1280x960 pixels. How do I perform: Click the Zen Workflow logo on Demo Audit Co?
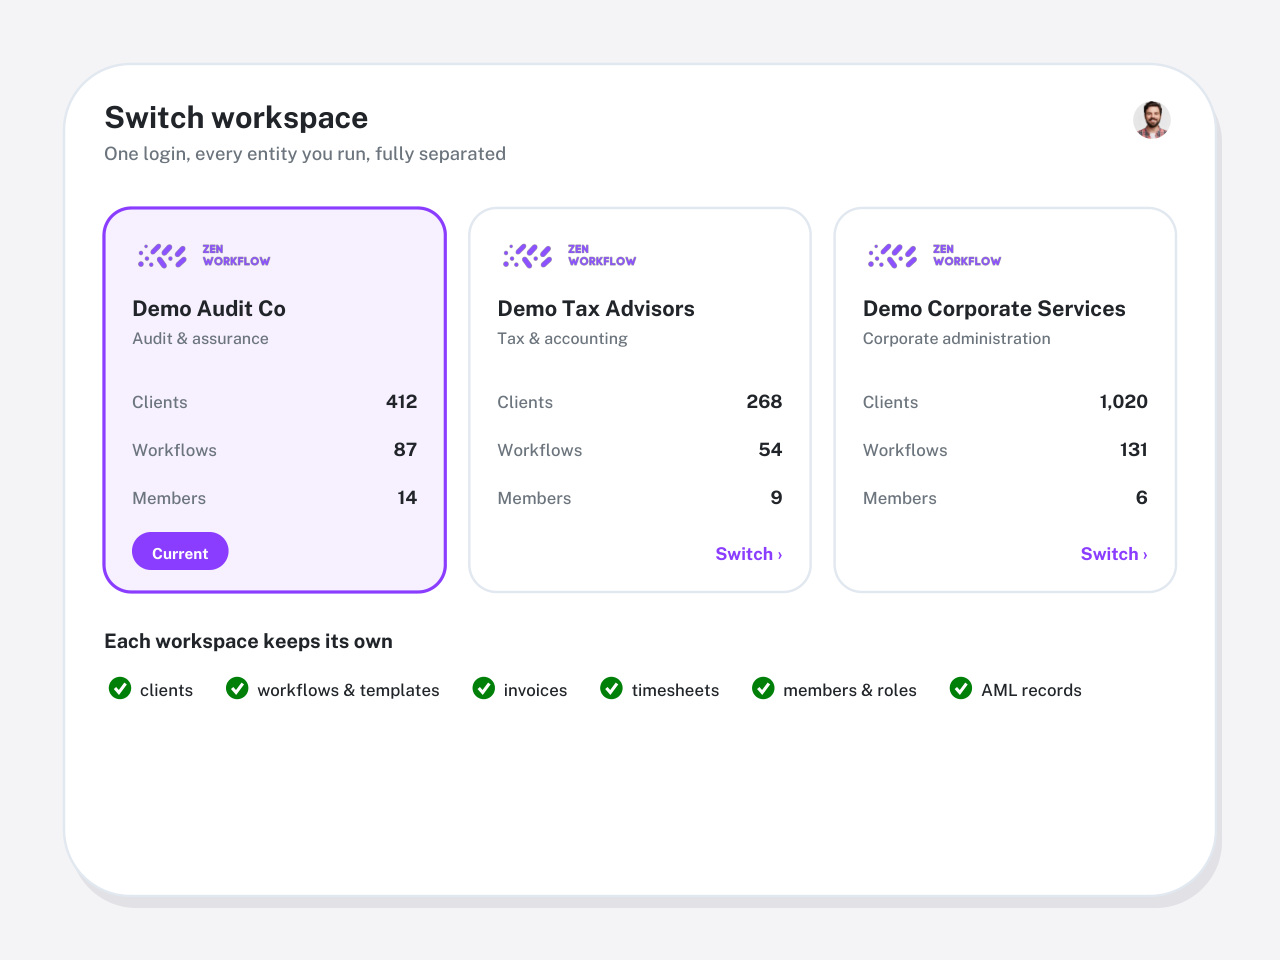[204, 256]
